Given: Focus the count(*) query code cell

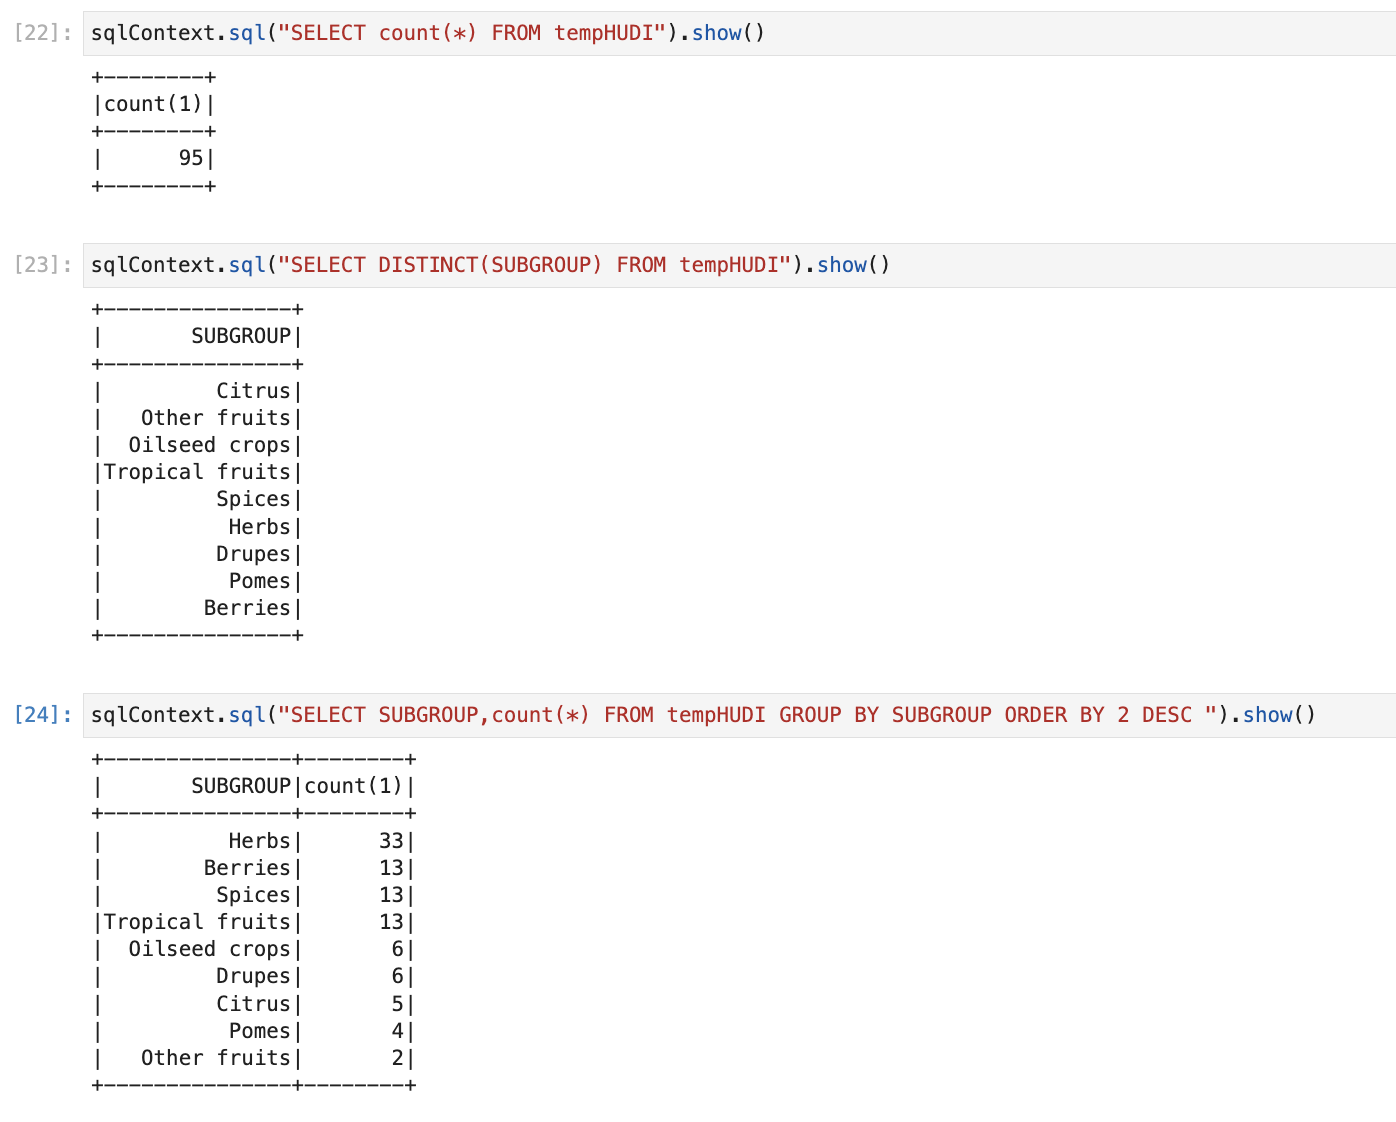Looking at the screenshot, I should coord(1000,33).
